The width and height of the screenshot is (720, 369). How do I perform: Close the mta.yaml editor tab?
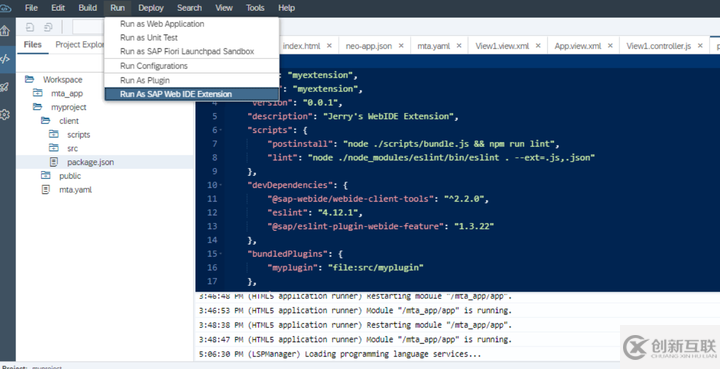tap(459, 45)
